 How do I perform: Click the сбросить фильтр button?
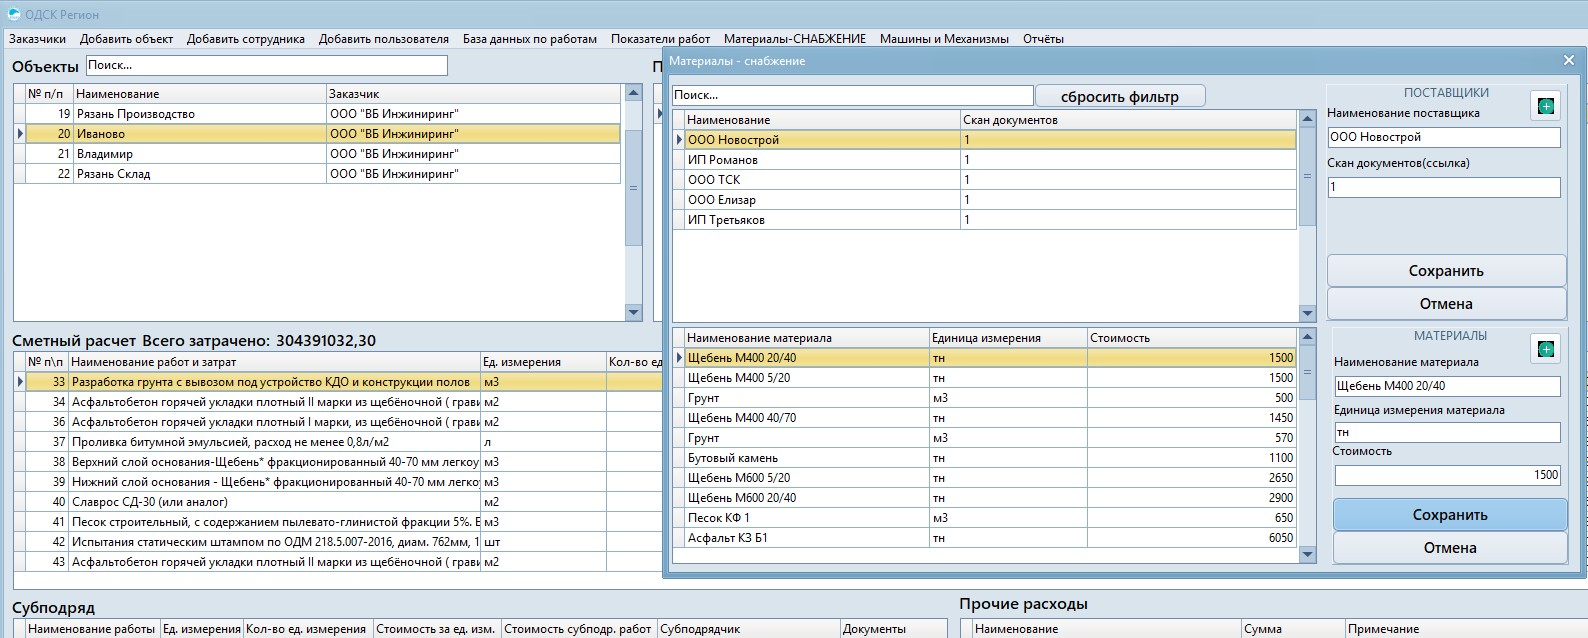tap(1120, 96)
